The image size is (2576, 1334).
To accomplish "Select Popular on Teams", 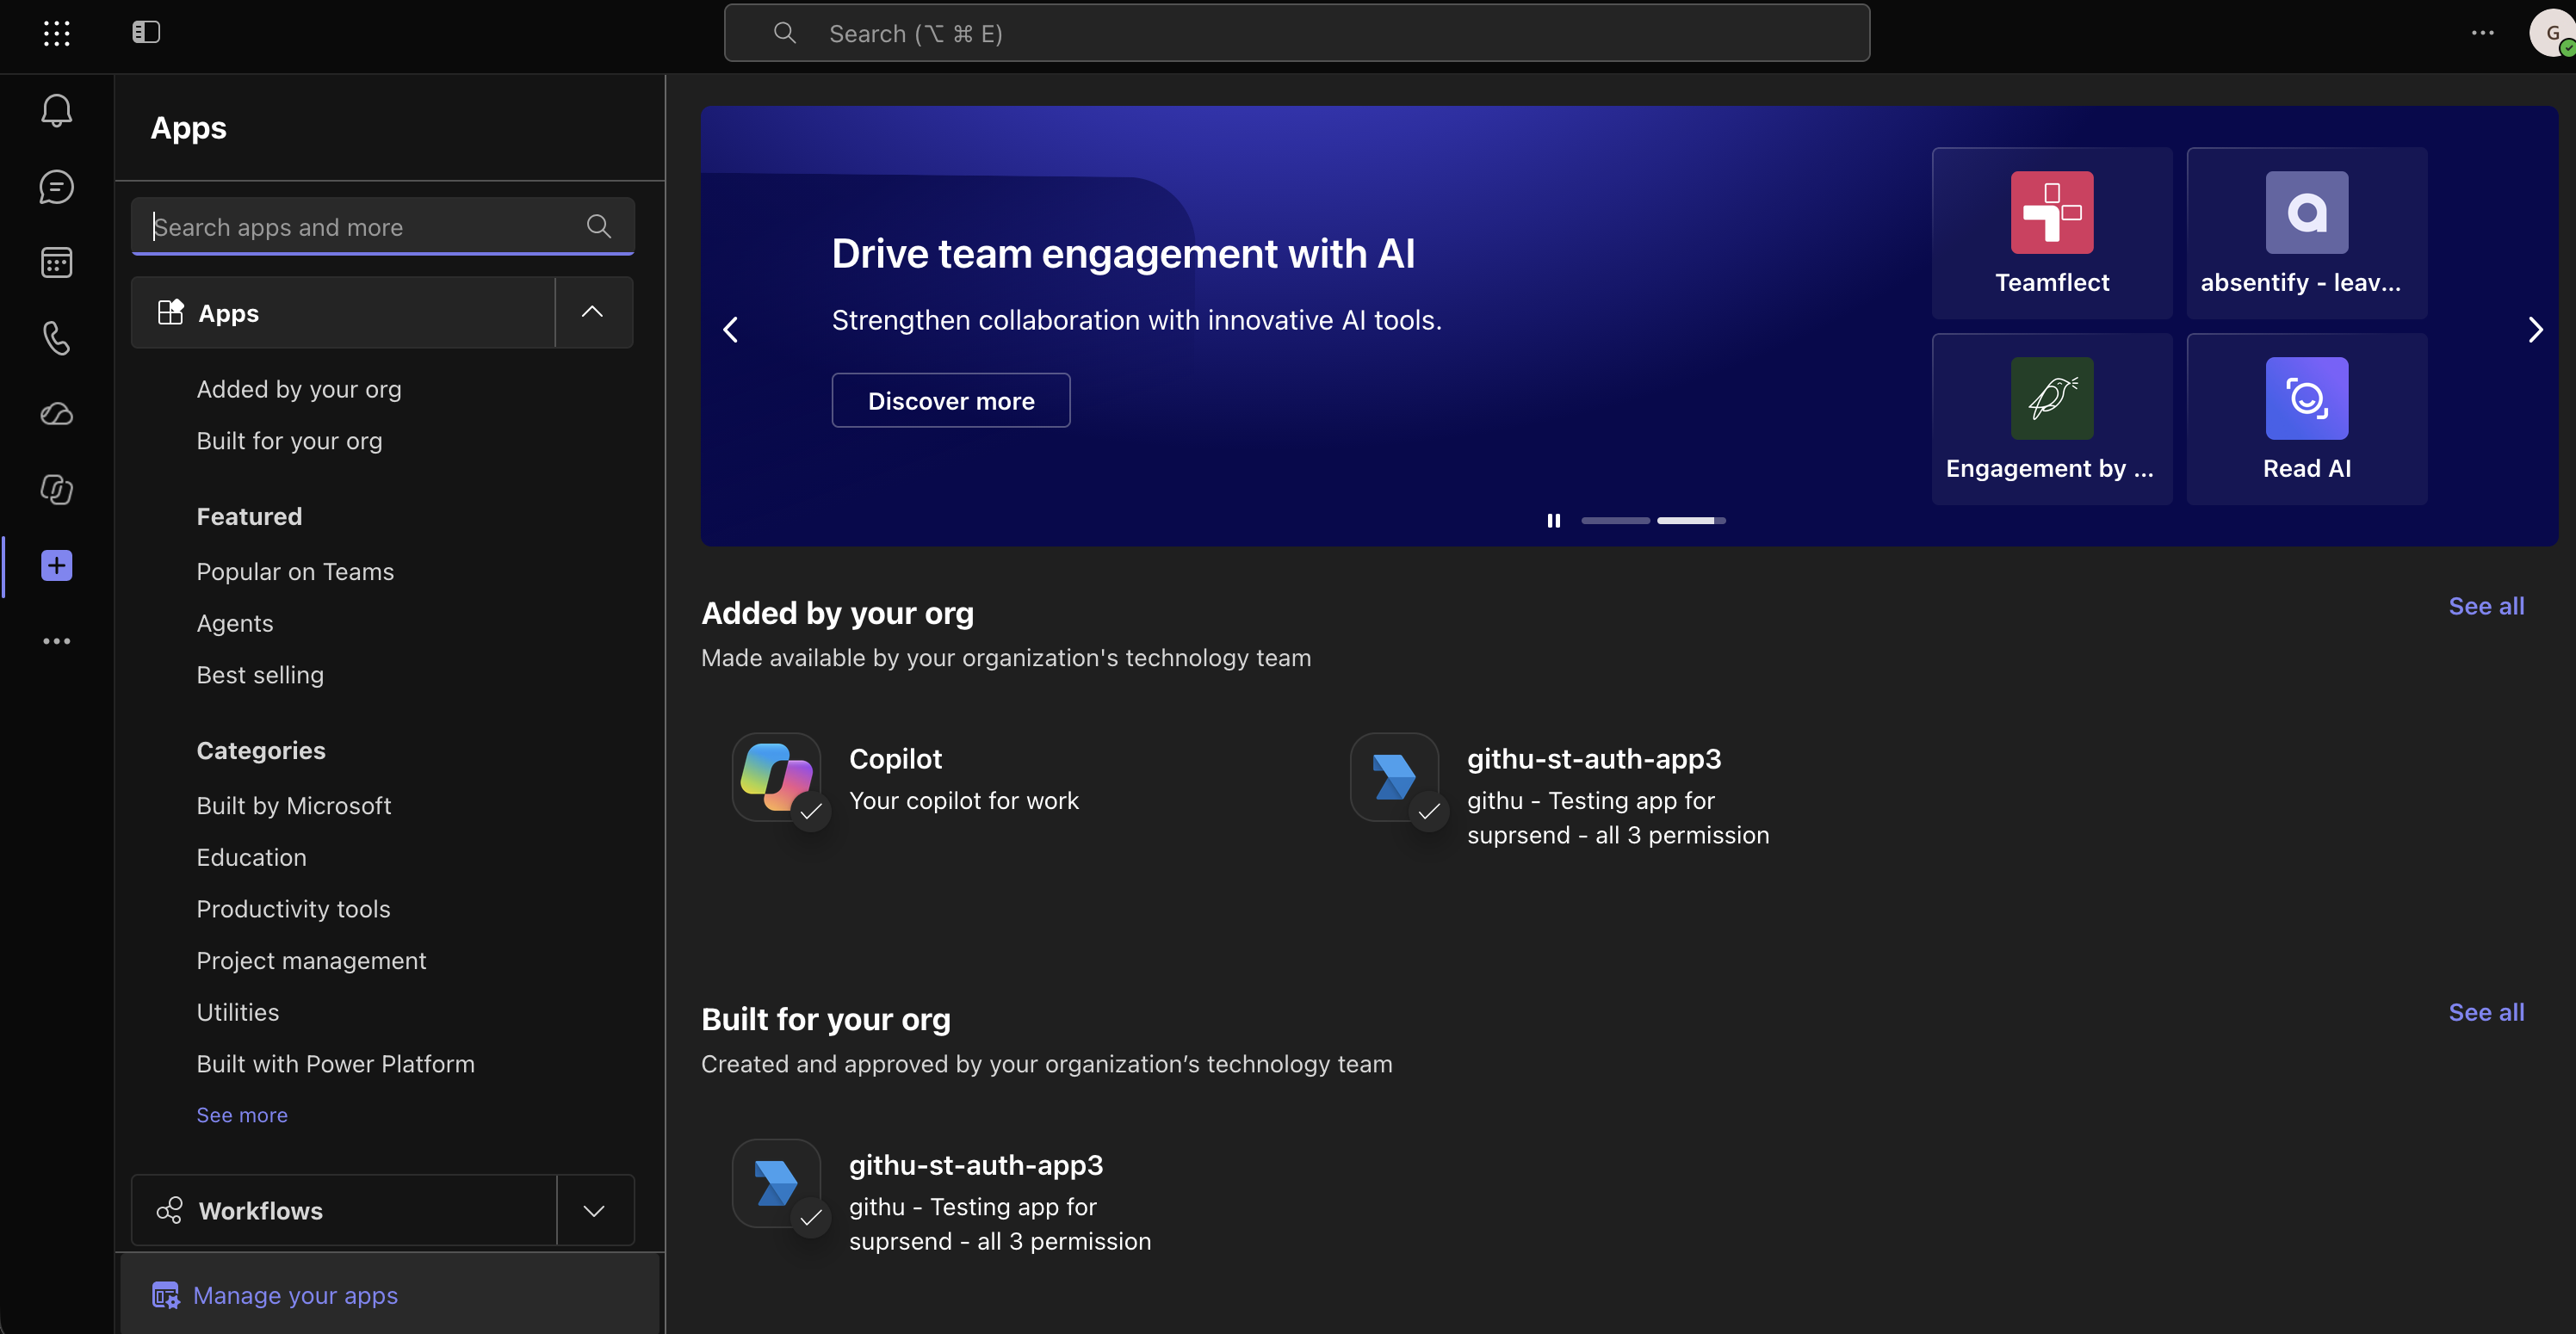I will point(295,571).
